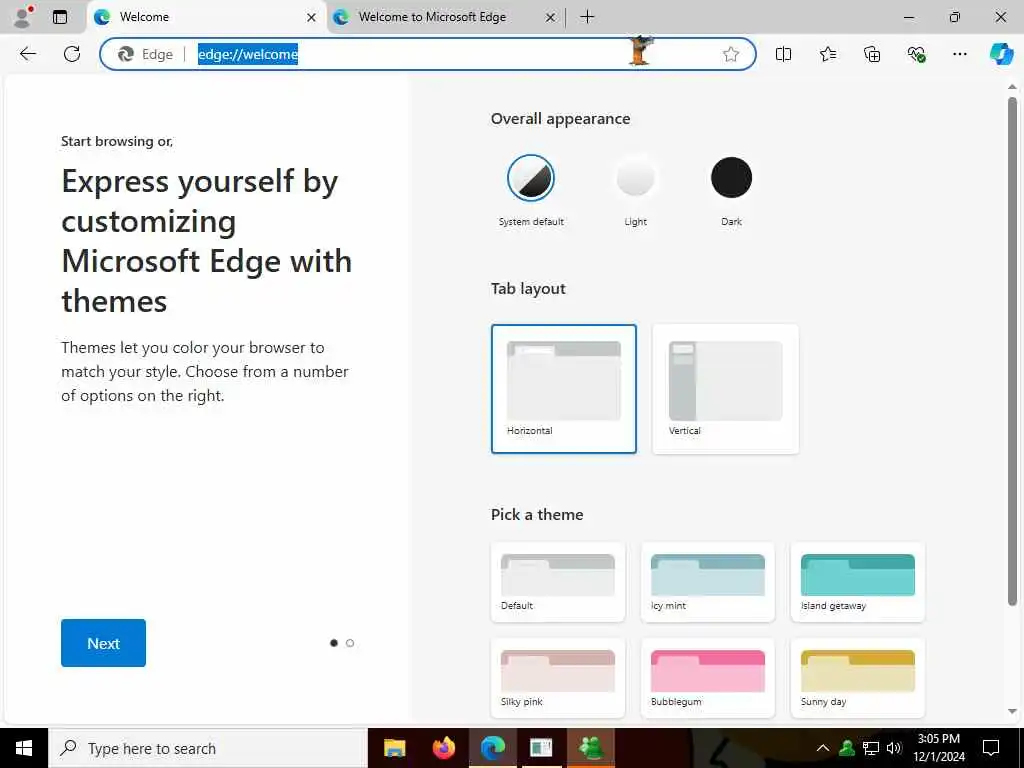Open the network tray icon
Viewport: 1024px width, 768px height.
click(x=871, y=748)
